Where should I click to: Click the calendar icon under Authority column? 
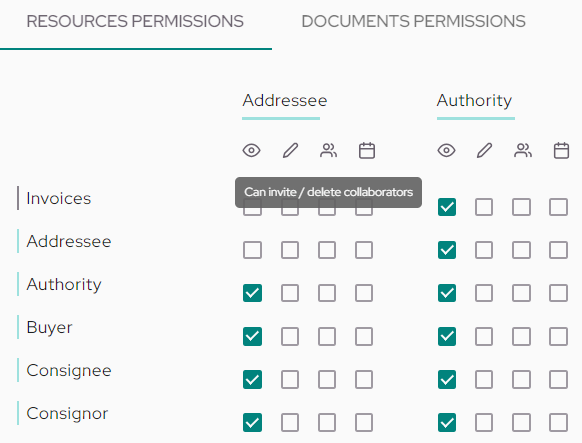(561, 151)
